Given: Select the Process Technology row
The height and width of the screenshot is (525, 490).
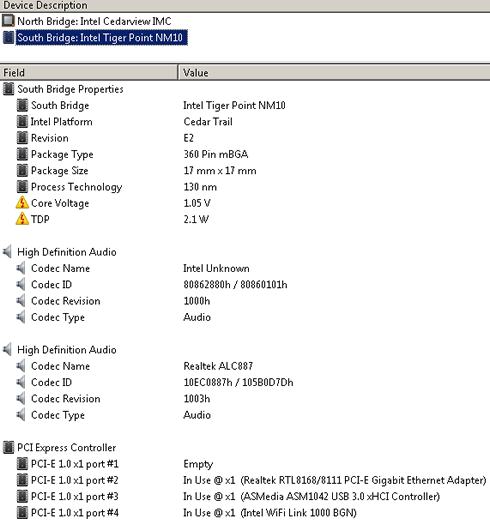Looking at the screenshot, I should pyautogui.click(x=245, y=187).
